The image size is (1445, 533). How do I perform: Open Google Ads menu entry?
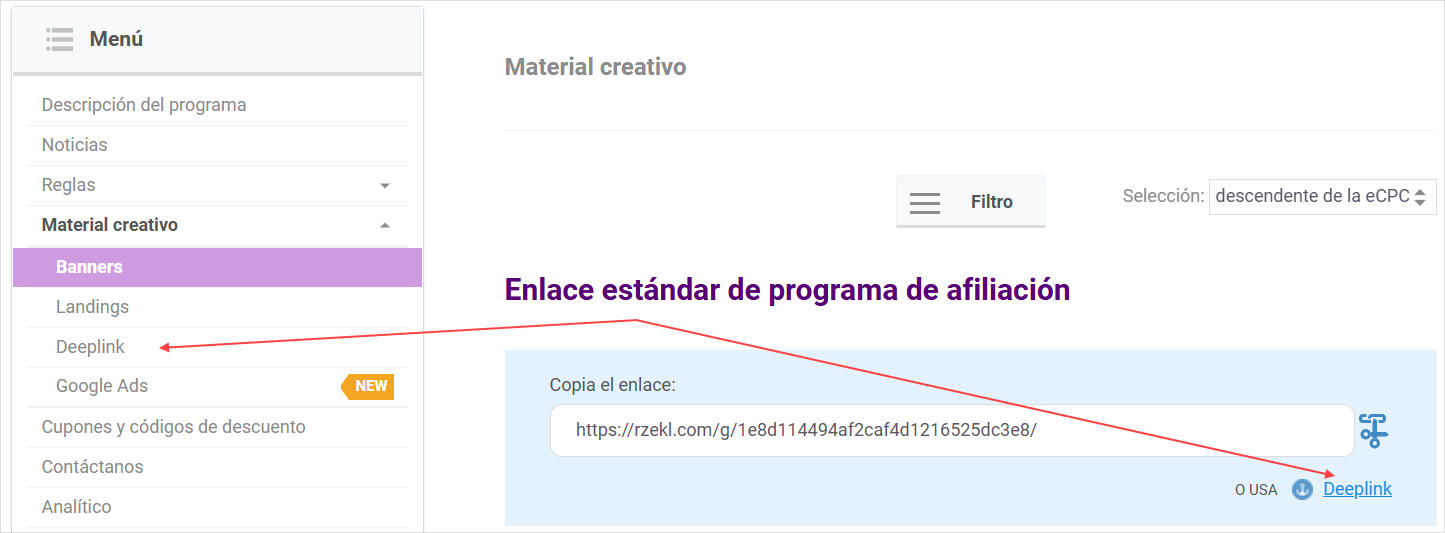(102, 386)
